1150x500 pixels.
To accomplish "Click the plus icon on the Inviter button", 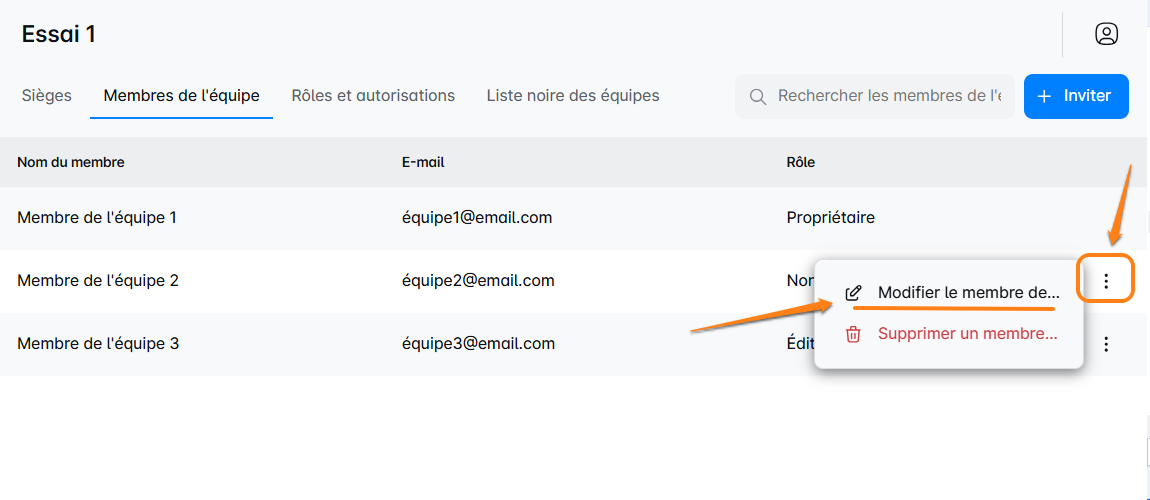I will [x=1044, y=96].
